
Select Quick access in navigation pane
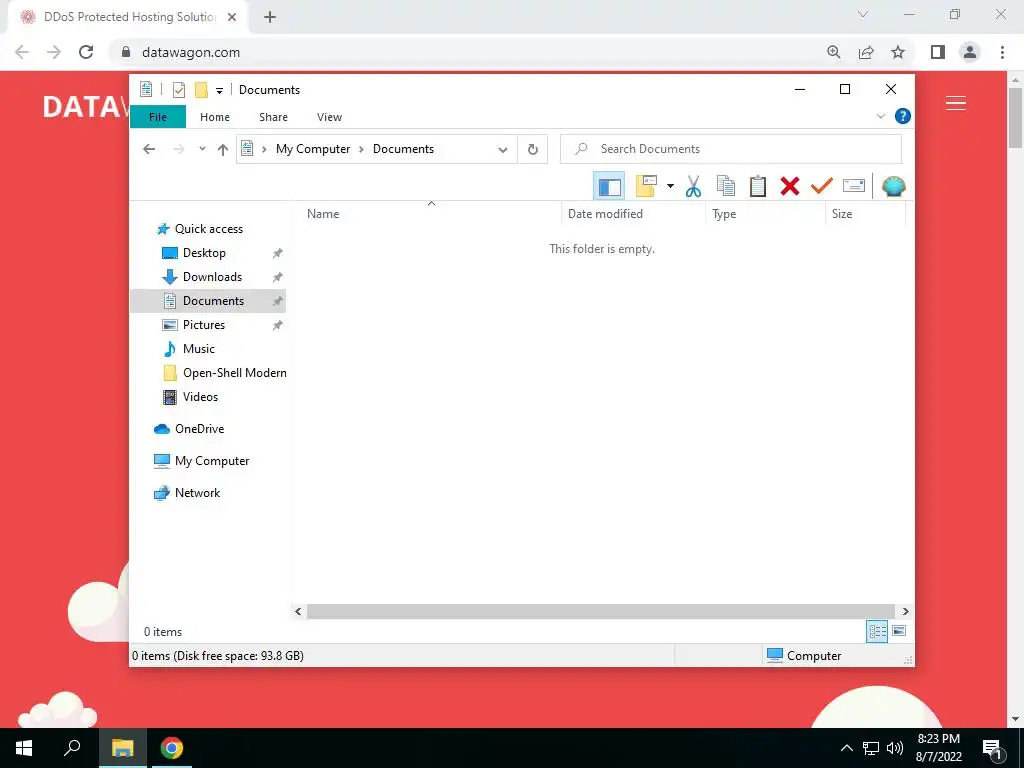point(208,229)
